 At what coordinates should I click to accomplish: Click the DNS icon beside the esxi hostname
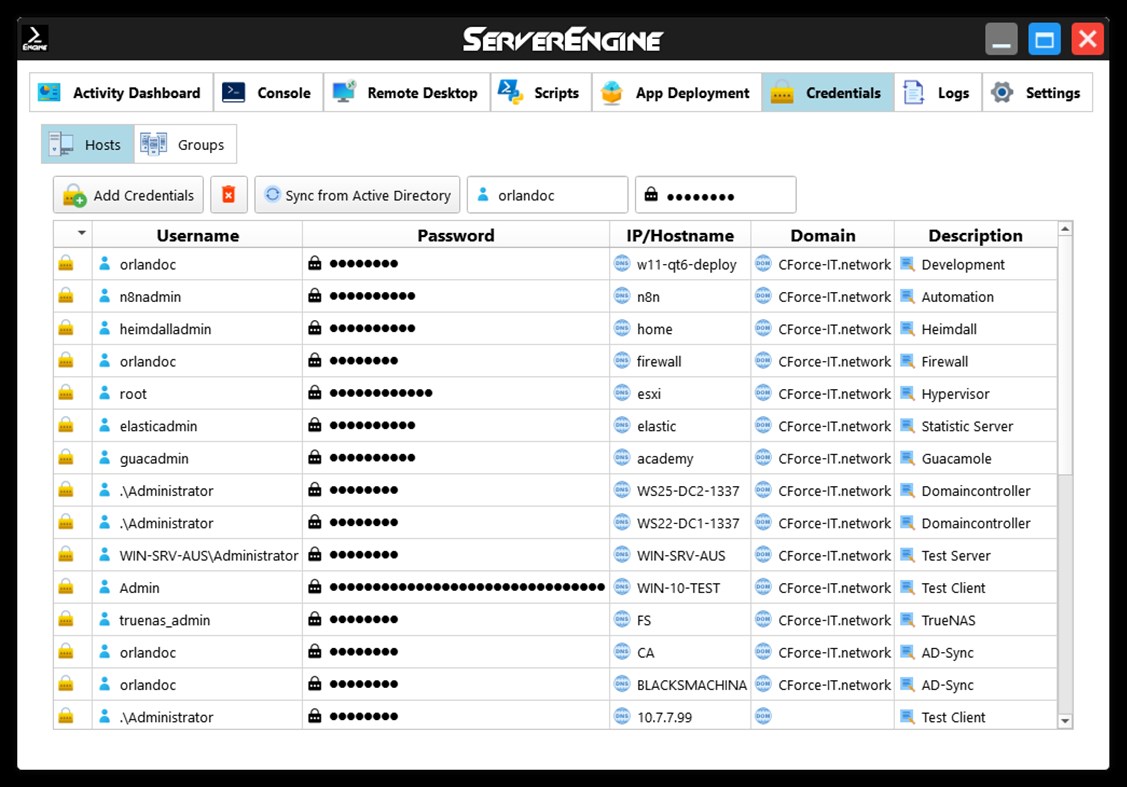click(622, 393)
